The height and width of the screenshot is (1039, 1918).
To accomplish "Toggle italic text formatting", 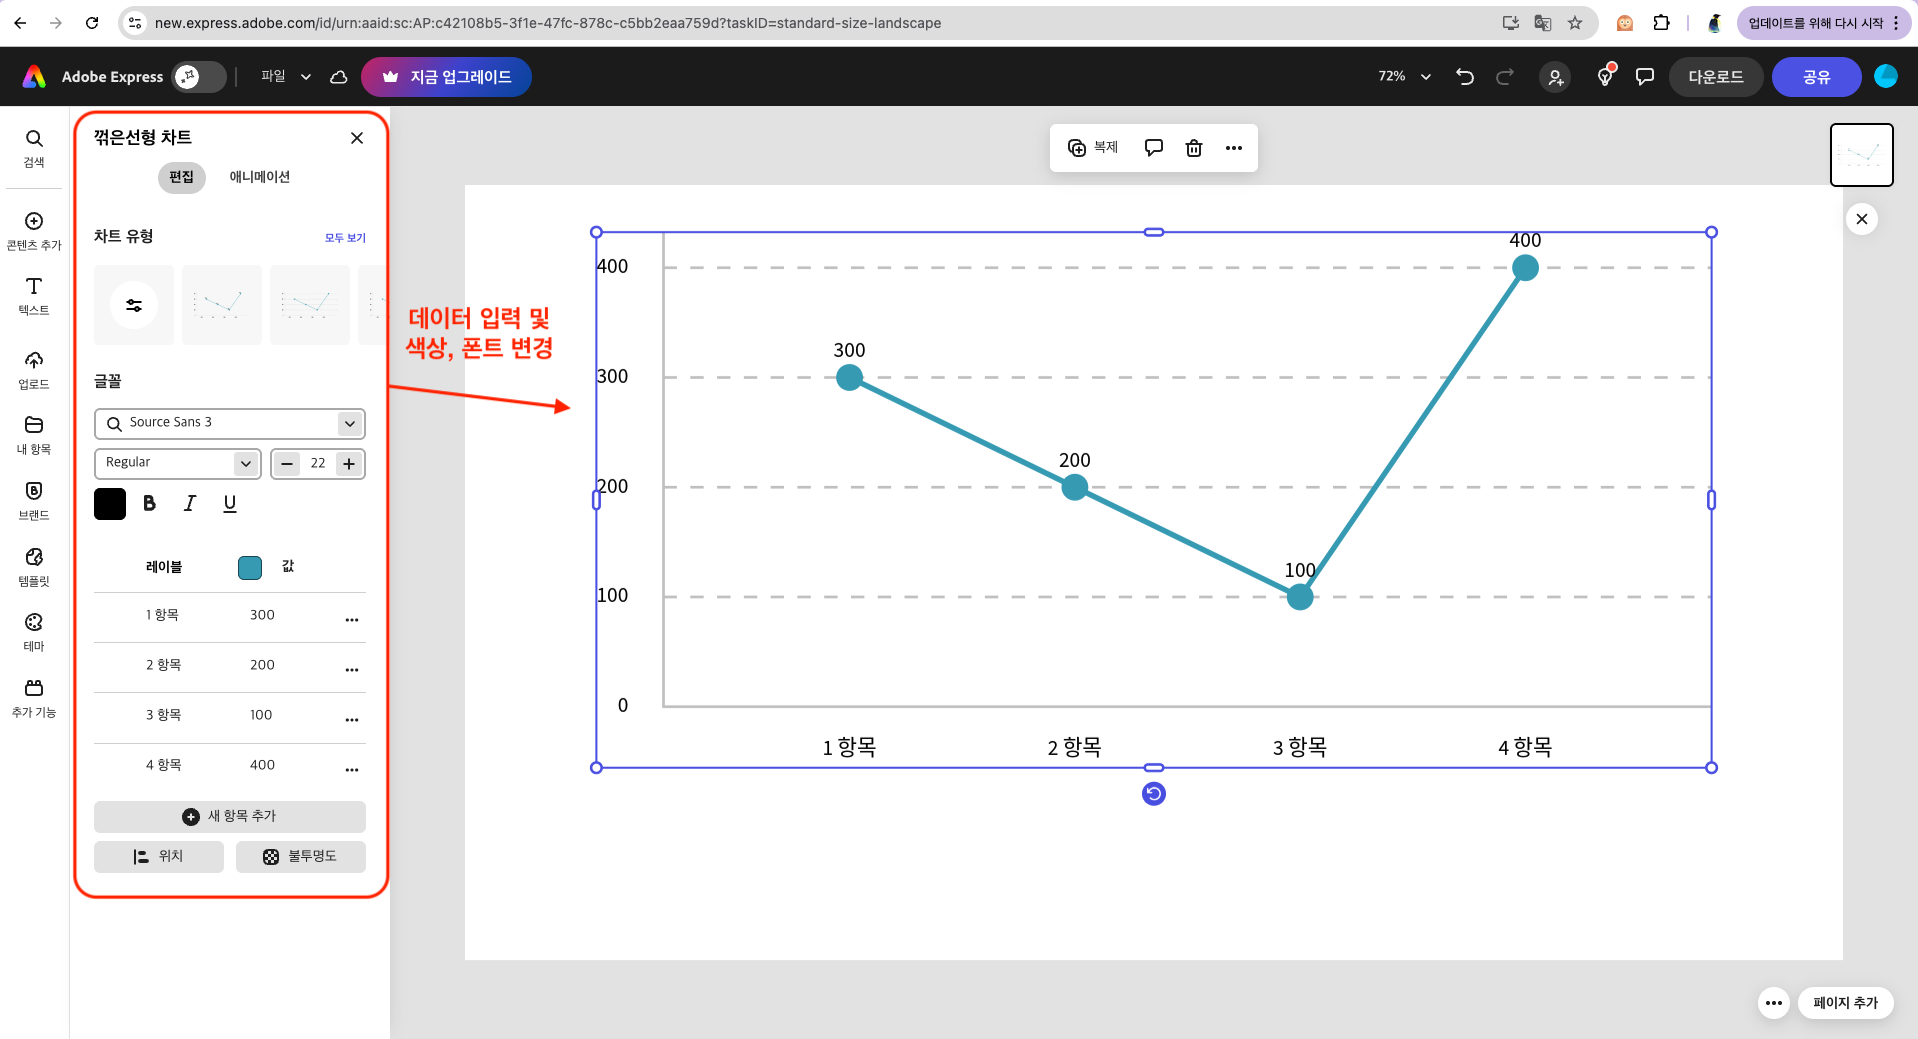I will (x=189, y=504).
